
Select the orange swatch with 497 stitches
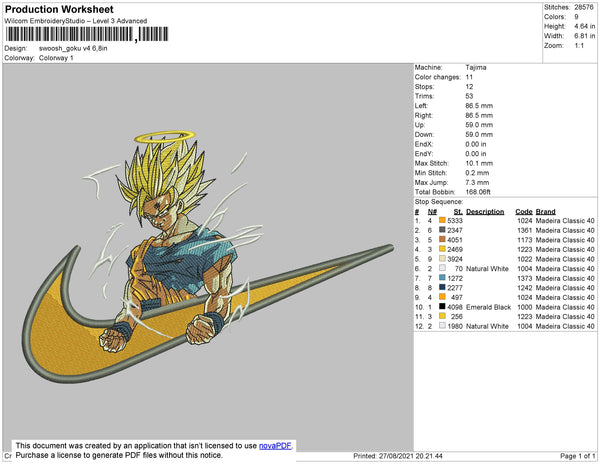pyautogui.click(x=442, y=297)
